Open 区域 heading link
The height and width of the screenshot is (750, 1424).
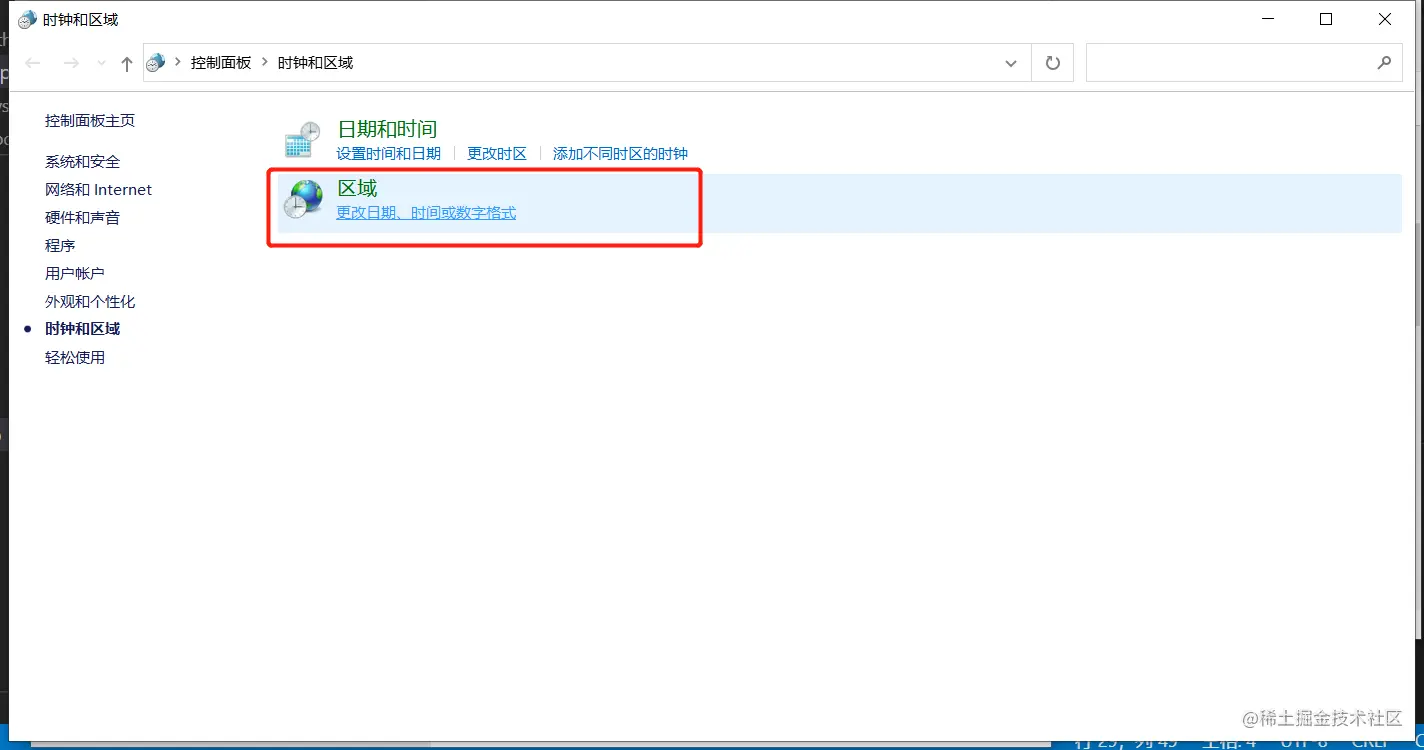(x=357, y=188)
